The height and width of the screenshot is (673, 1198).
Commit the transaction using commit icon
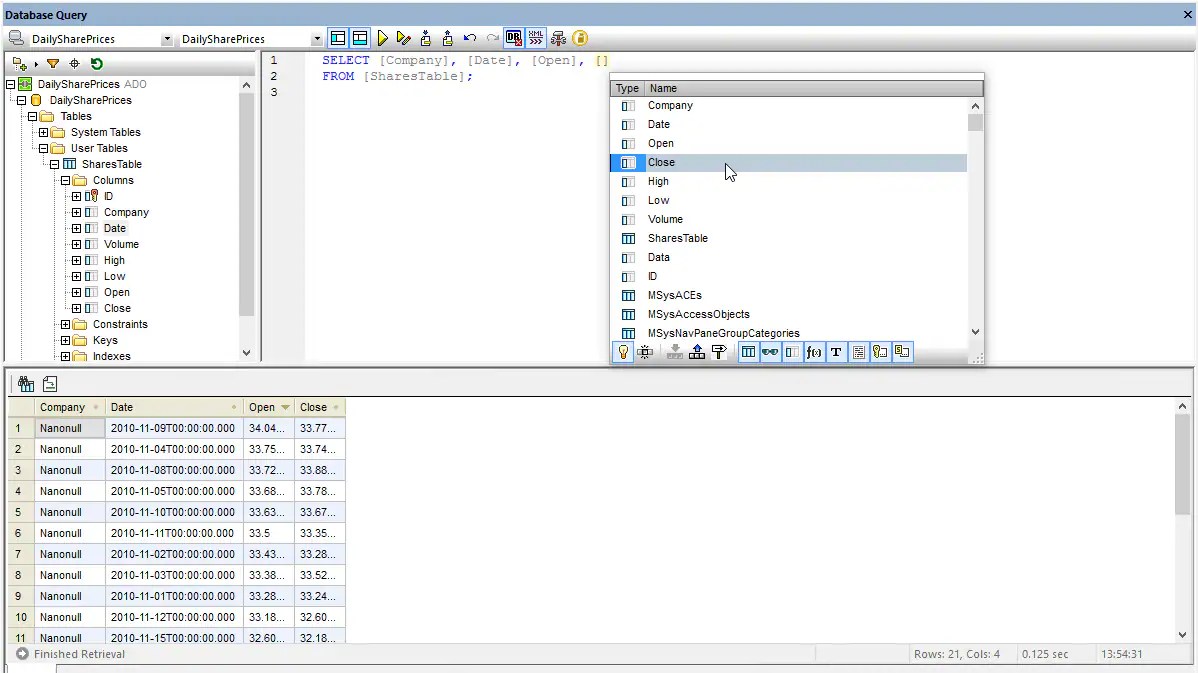tap(425, 38)
